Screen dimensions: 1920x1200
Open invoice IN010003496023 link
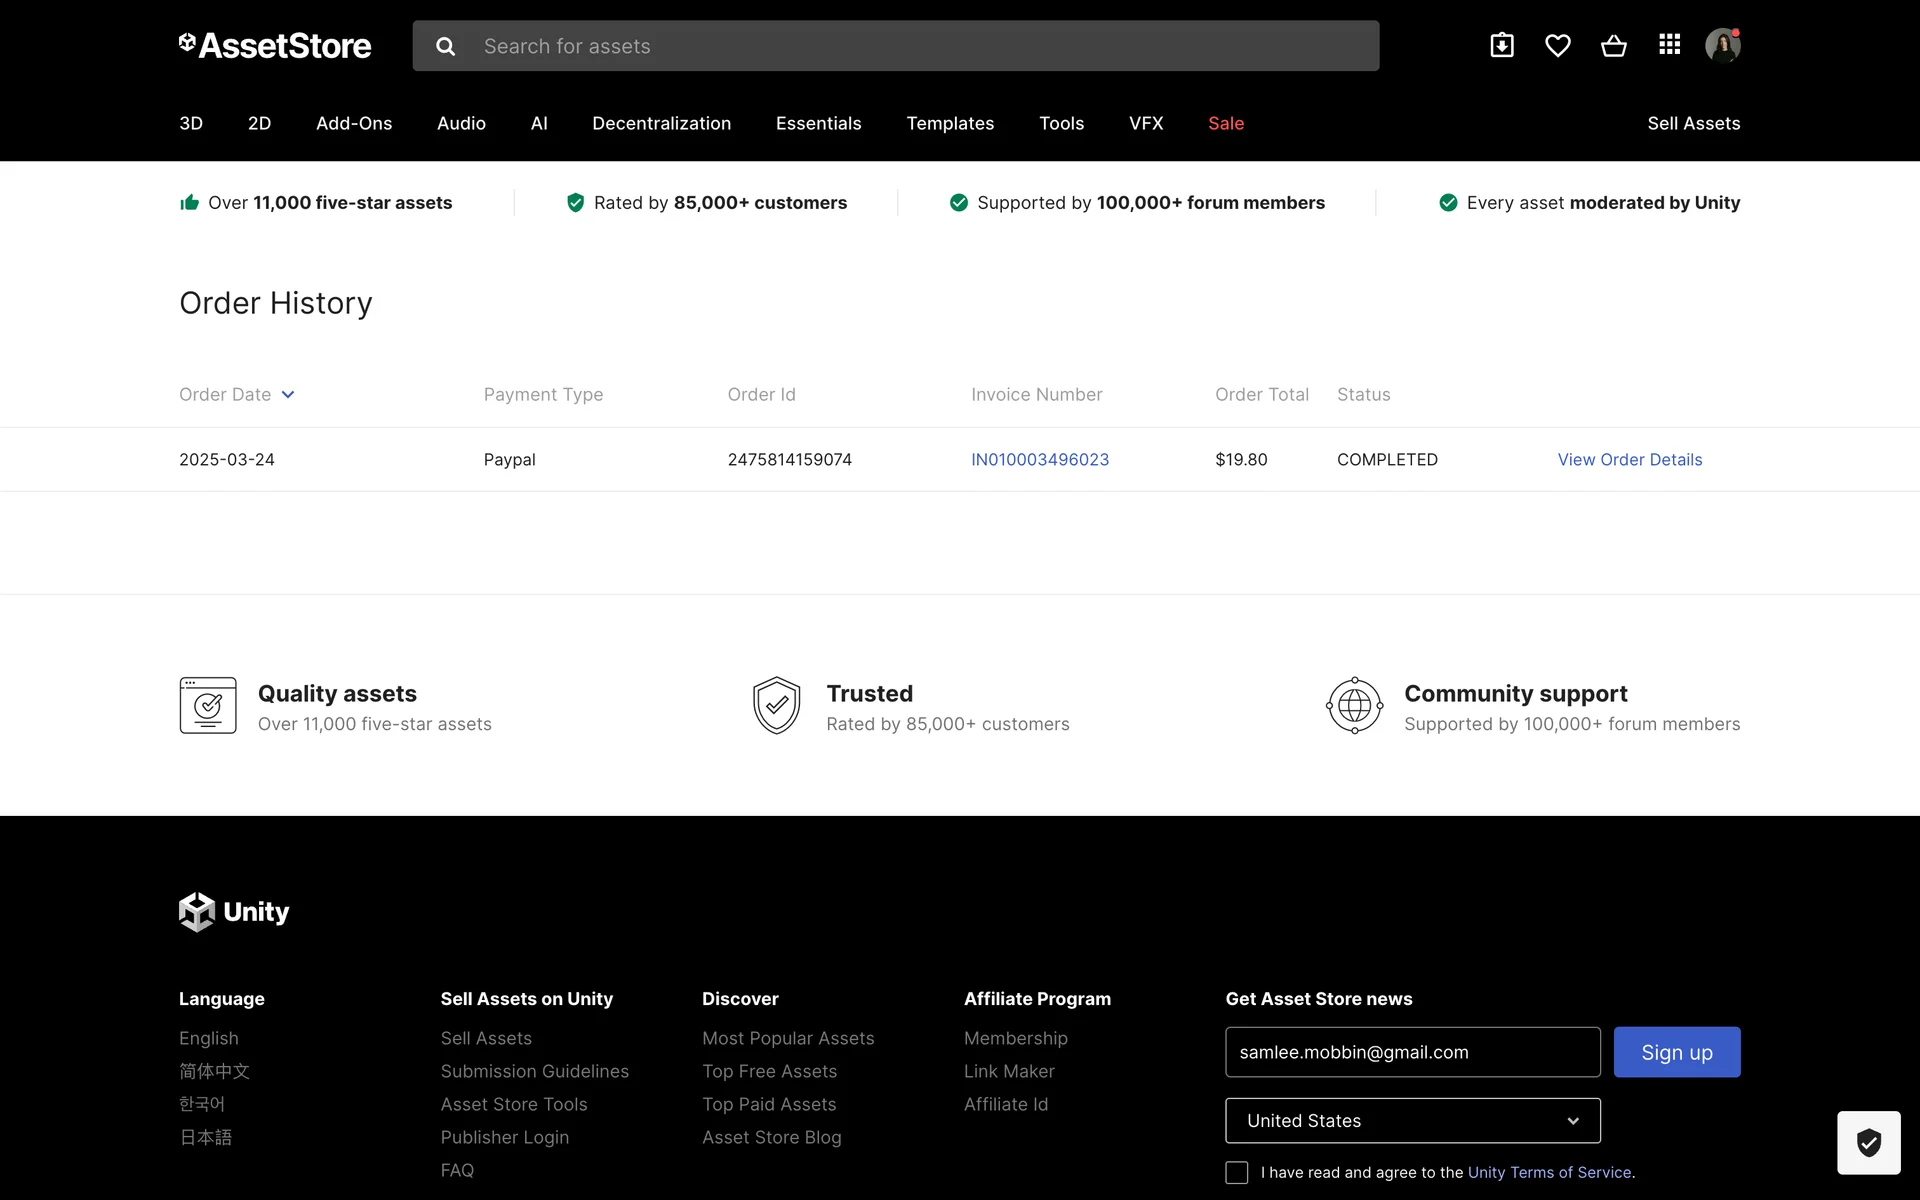point(1039,459)
